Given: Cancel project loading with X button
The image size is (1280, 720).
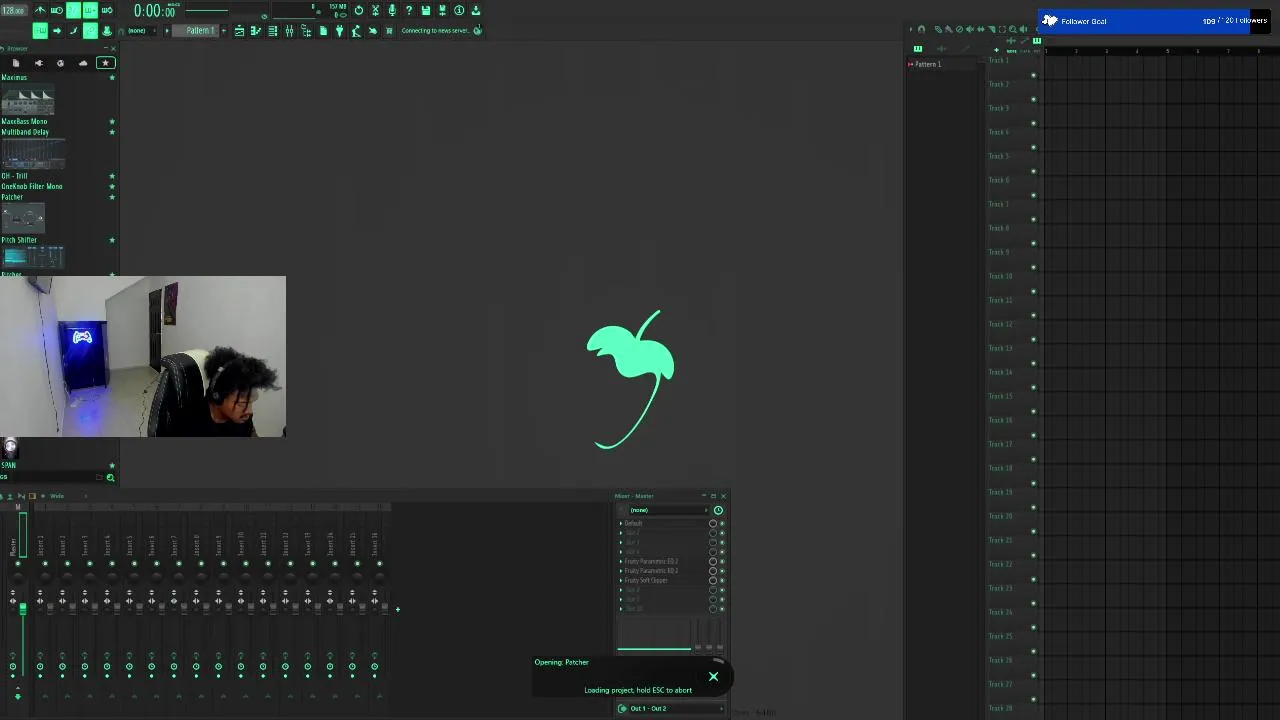Looking at the screenshot, I should click(713, 677).
